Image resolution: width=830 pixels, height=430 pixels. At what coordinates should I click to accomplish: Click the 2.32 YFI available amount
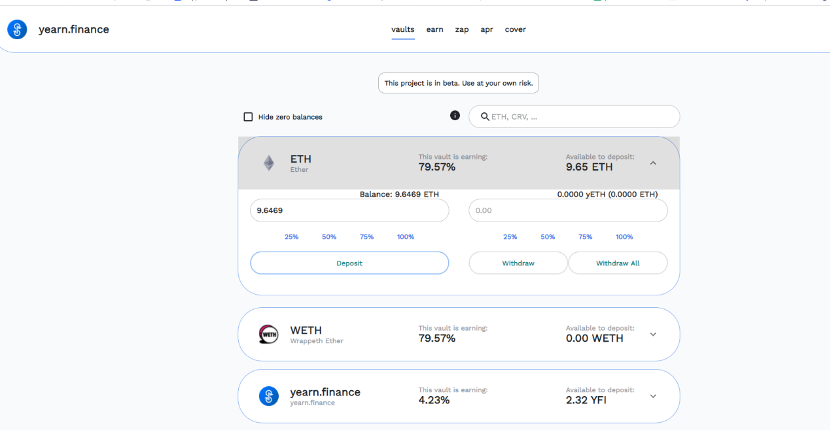[x=586, y=400]
